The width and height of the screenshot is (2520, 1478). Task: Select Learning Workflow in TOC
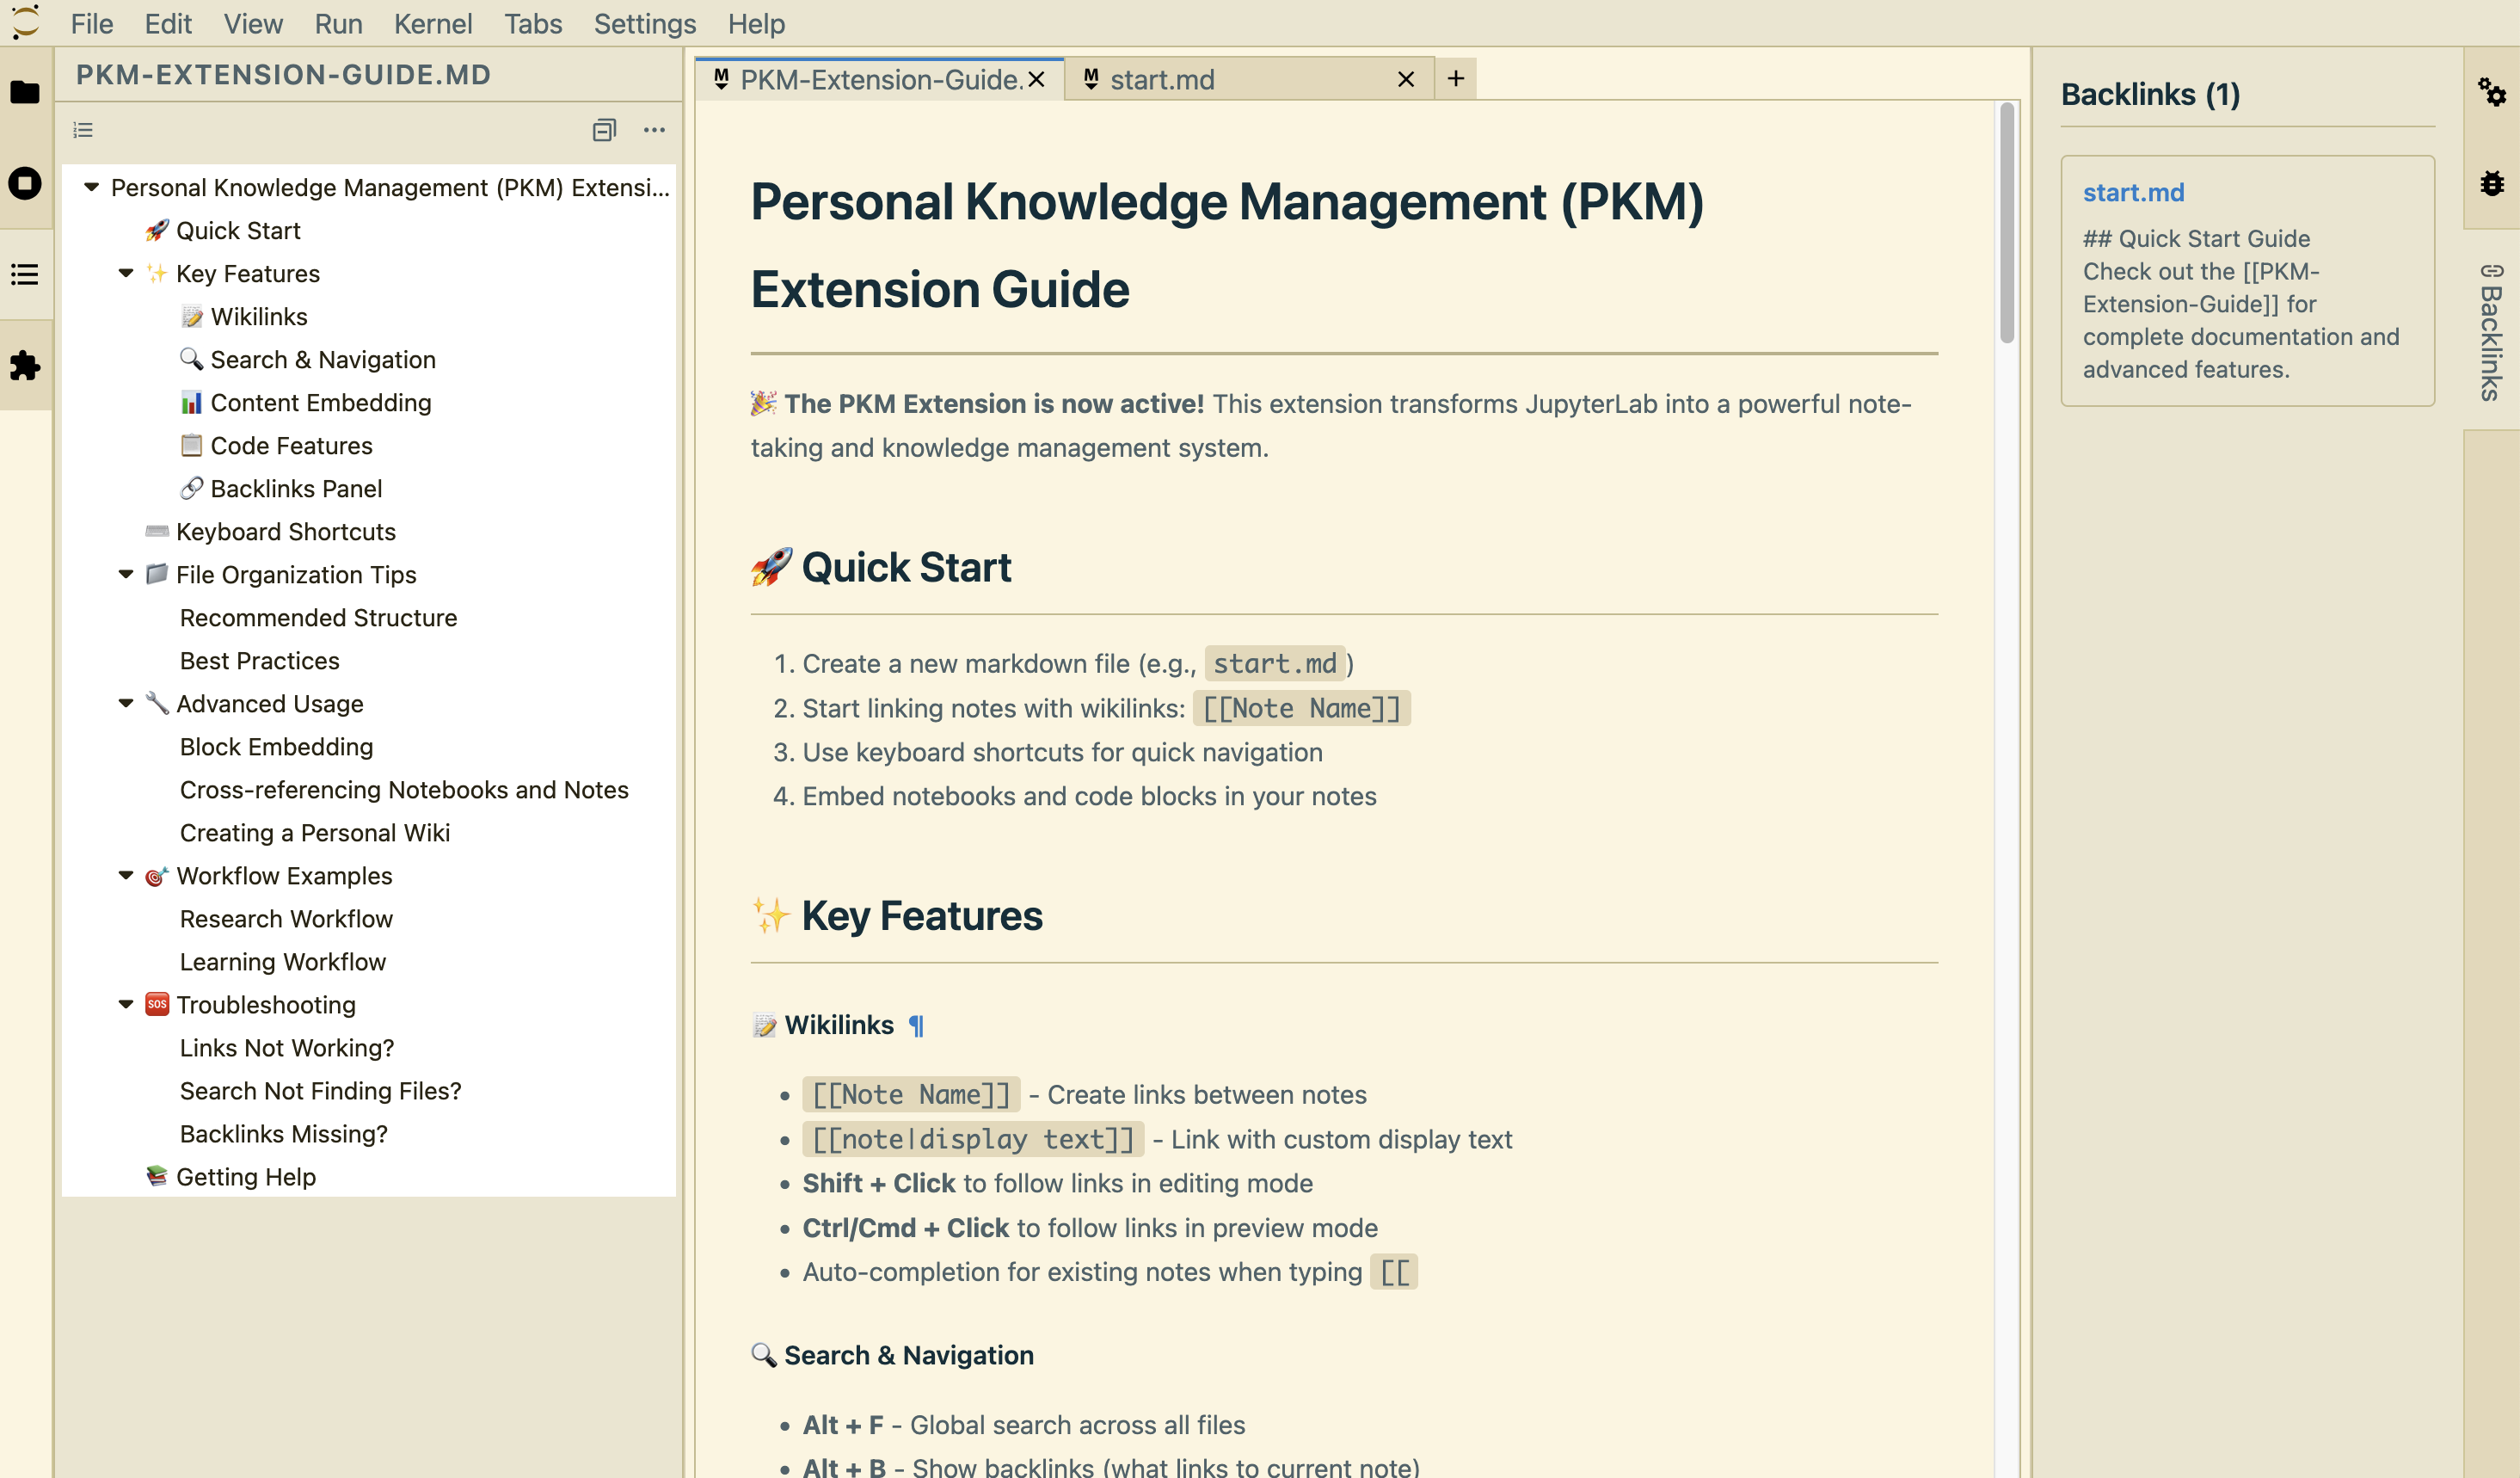point(283,961)
